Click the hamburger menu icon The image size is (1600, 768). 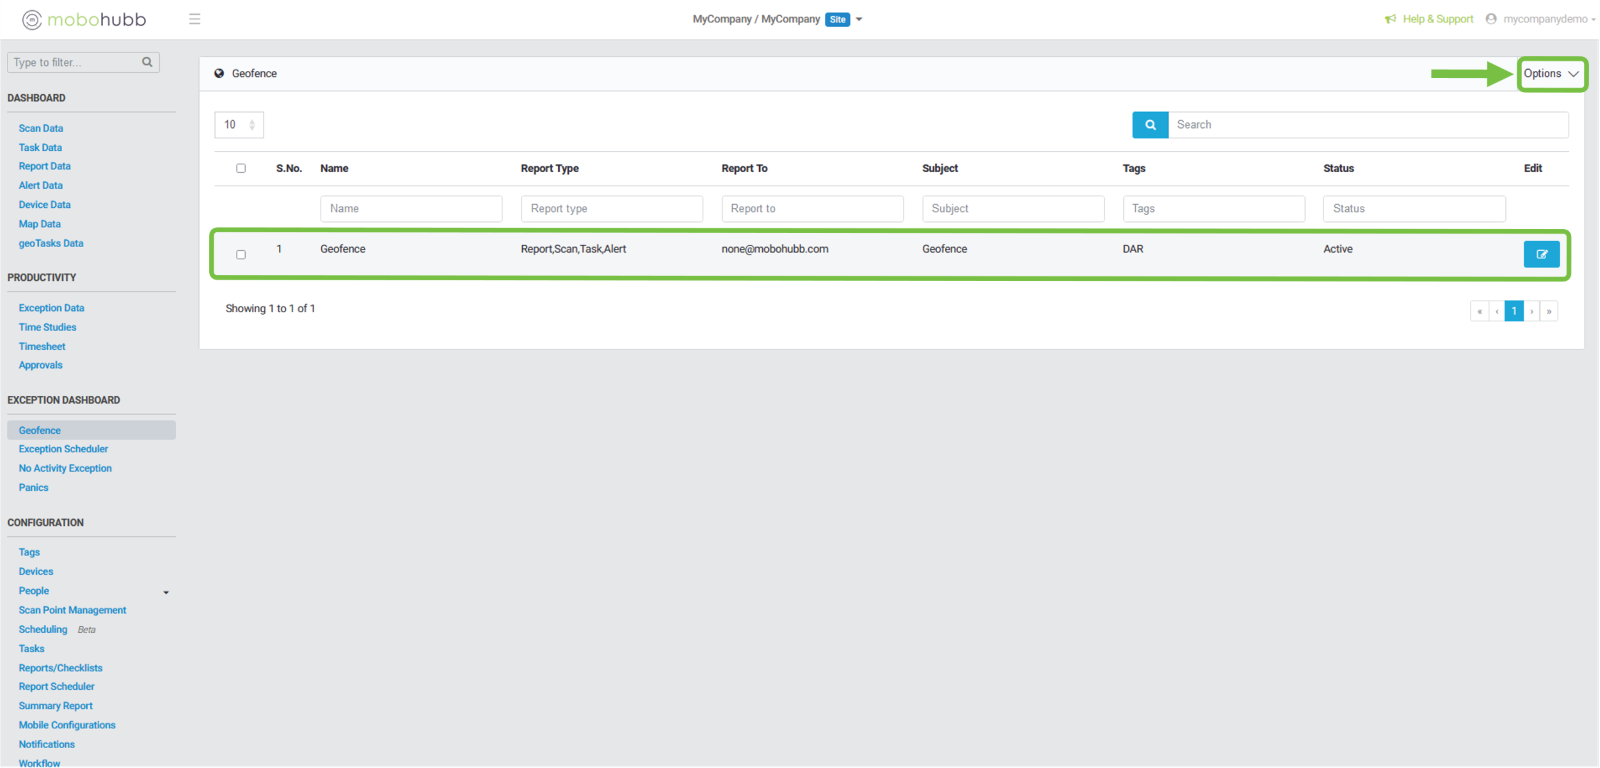pyautogui.click(x=195, y=19)
